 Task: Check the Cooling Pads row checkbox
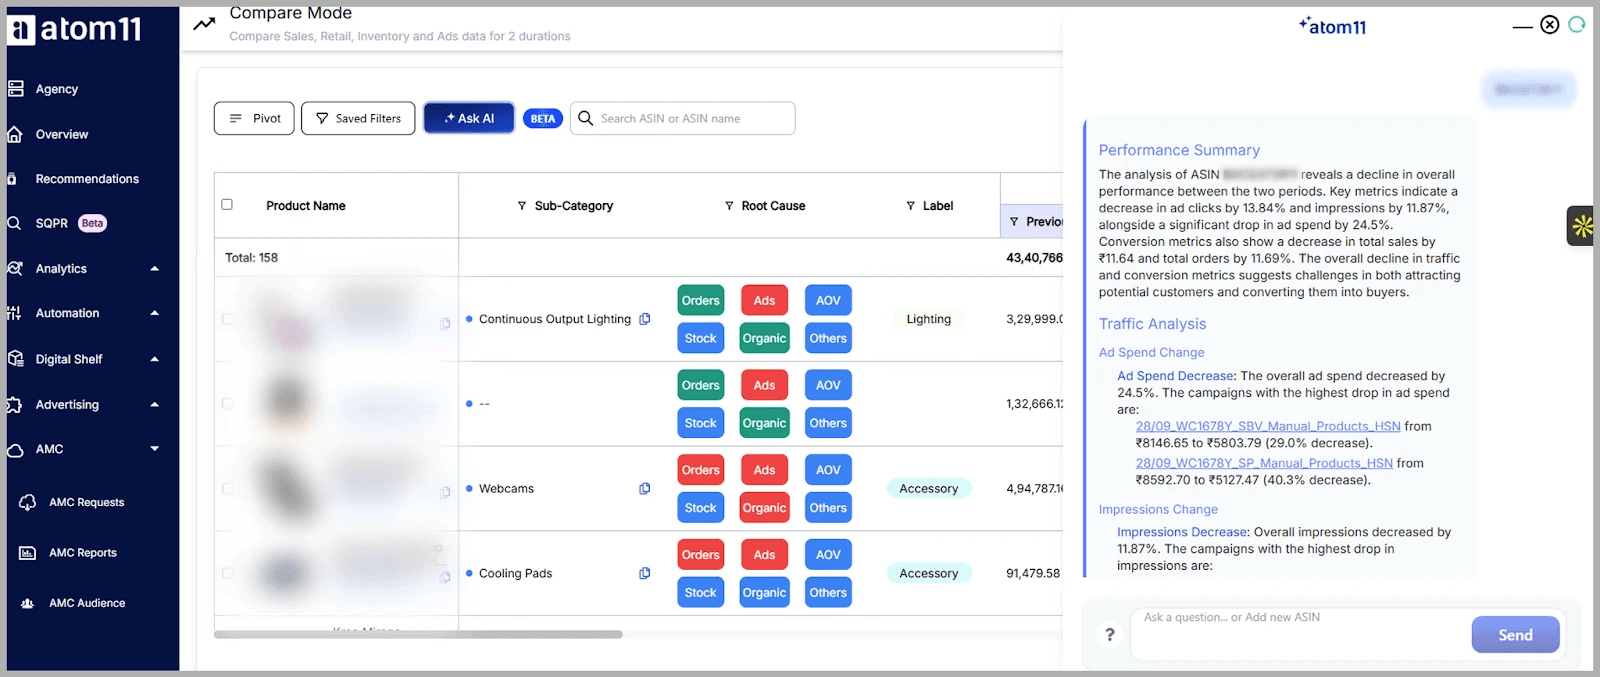[x=227, y=573]
